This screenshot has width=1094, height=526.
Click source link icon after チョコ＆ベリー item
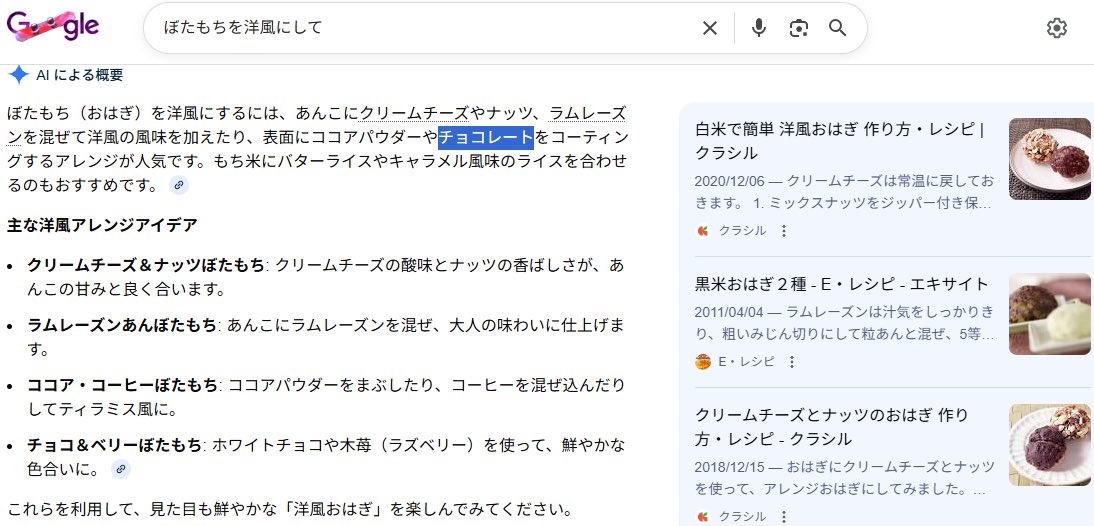point(120,469)
